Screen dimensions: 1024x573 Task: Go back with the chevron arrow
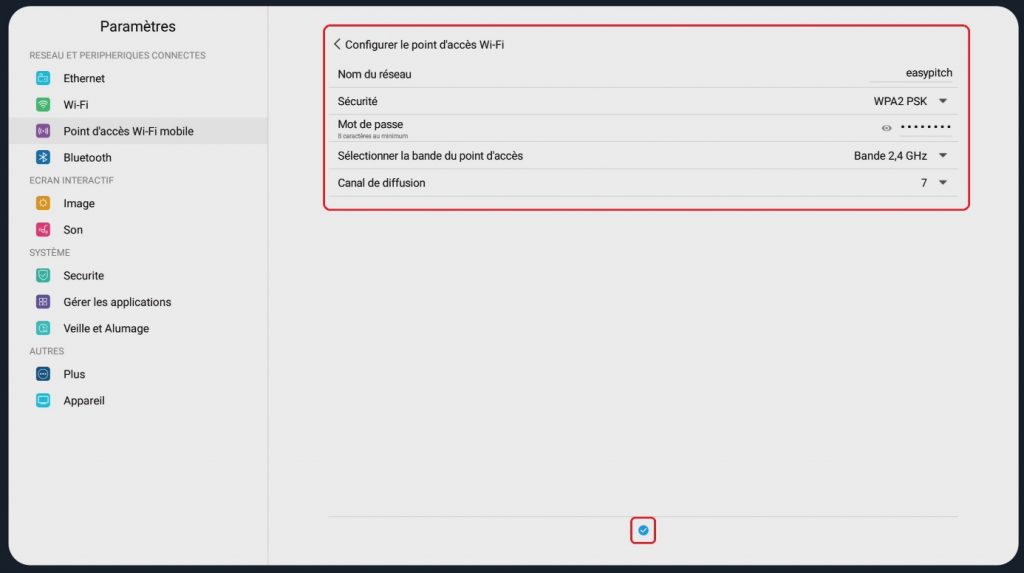click(337, 44)
